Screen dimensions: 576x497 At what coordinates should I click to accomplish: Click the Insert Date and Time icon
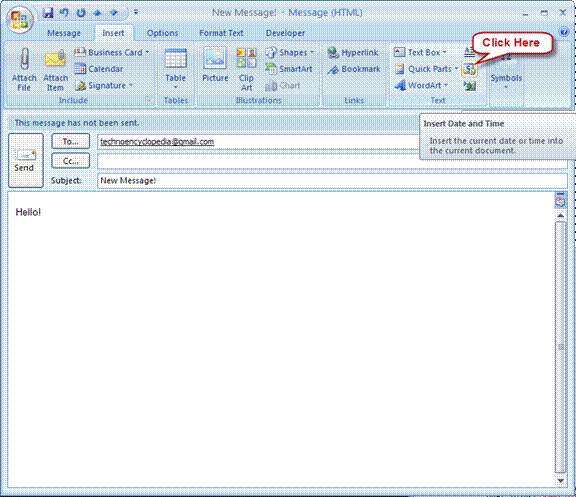point(469,69)
